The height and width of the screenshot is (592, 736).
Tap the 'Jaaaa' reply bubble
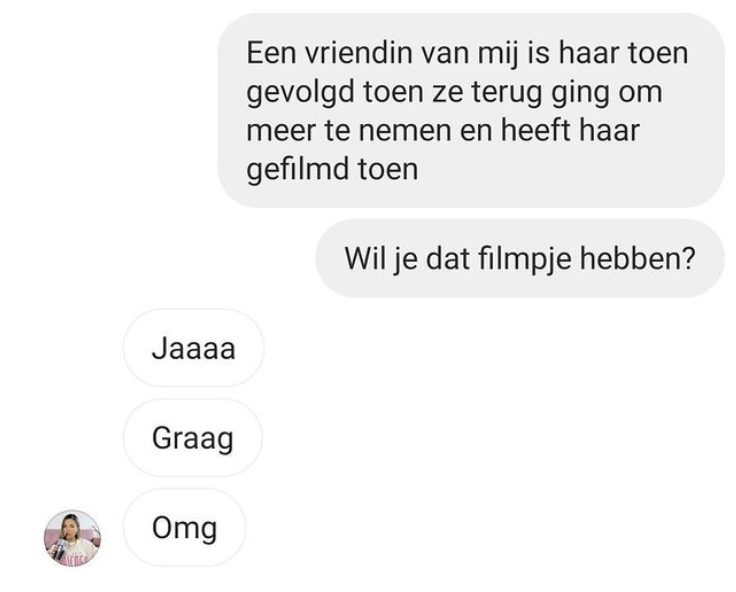coord(193,348)
